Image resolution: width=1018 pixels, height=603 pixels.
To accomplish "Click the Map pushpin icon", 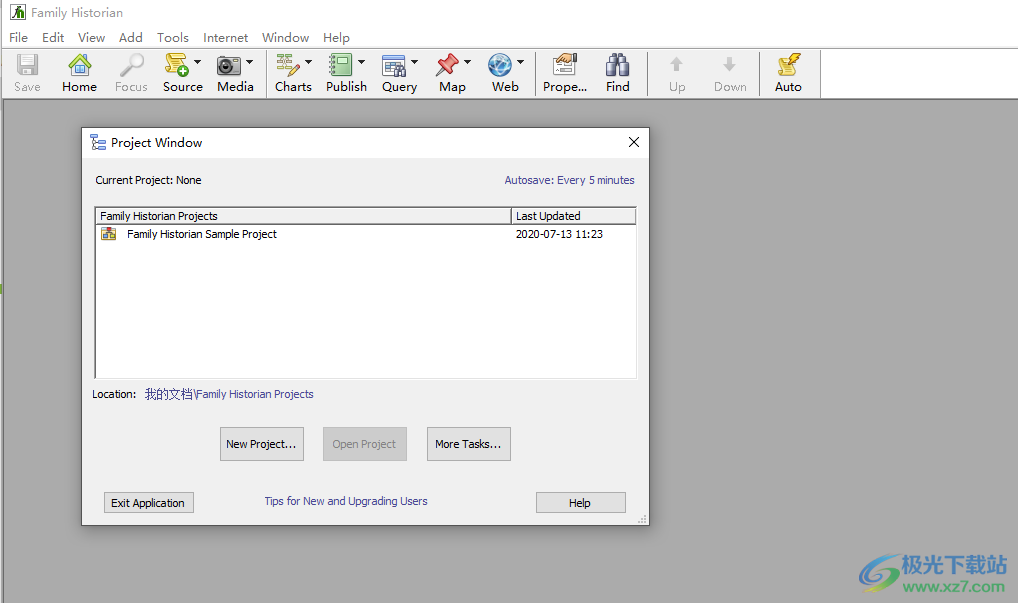I will pos(447,66).
